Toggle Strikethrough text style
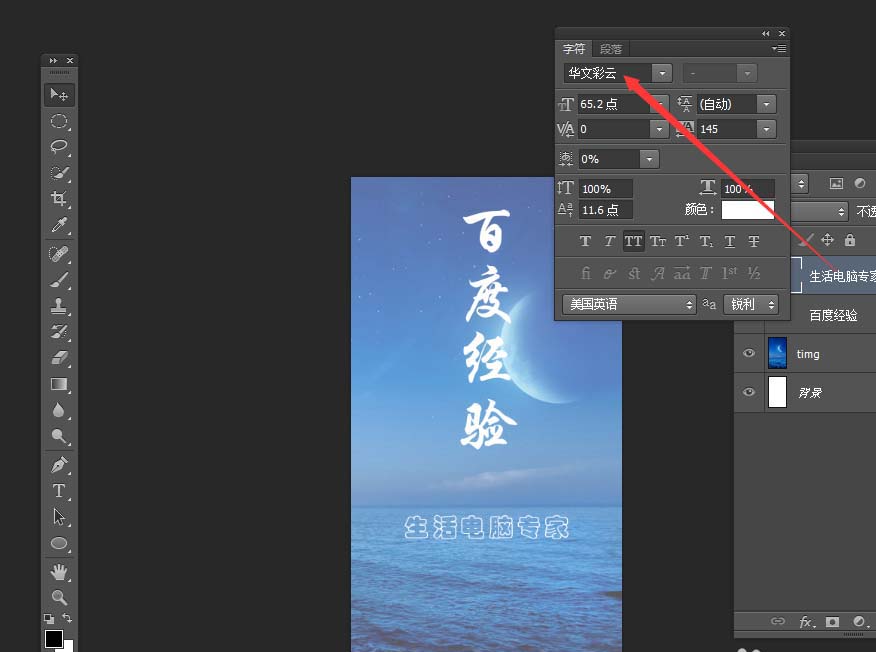This screenshot has width=876, height=652. 754,241
